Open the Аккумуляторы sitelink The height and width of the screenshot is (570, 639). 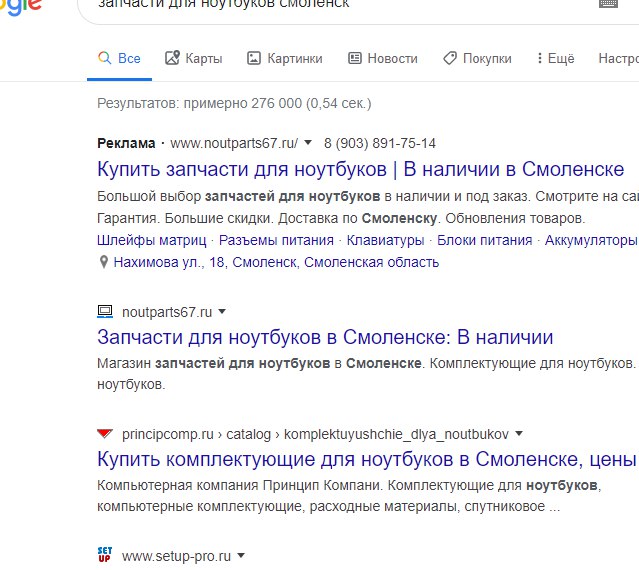592,240
